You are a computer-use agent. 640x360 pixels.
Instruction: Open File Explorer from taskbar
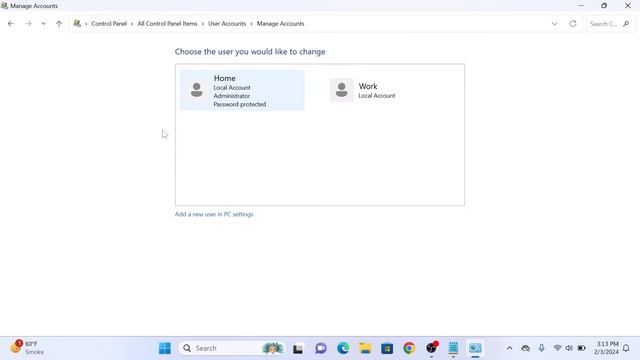click(365, 348)
